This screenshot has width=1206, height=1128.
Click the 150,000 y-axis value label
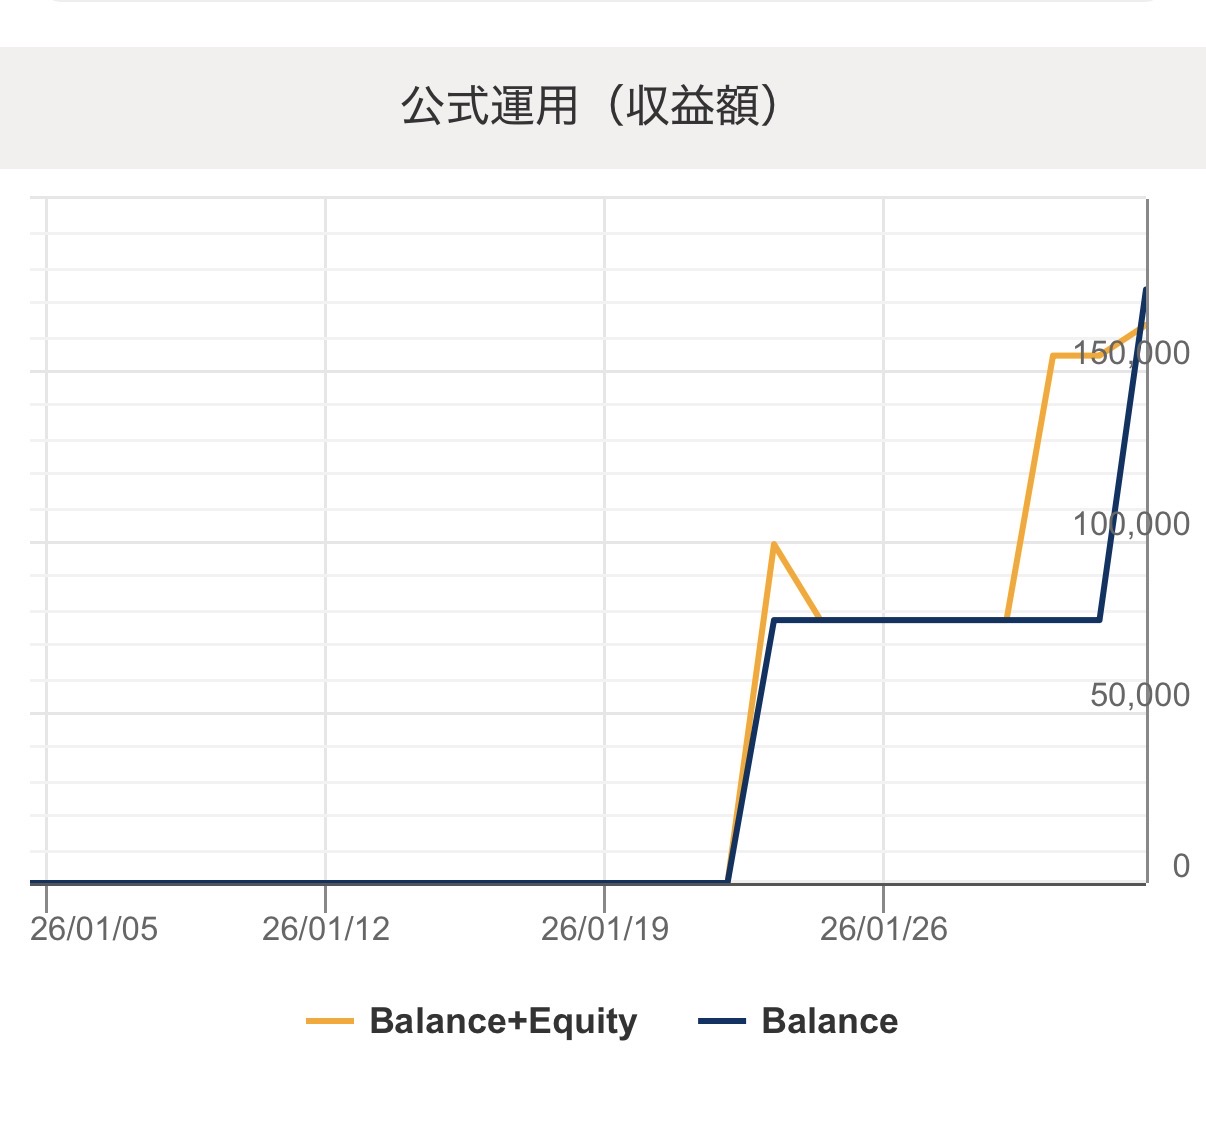click(x=1131, y=353)
